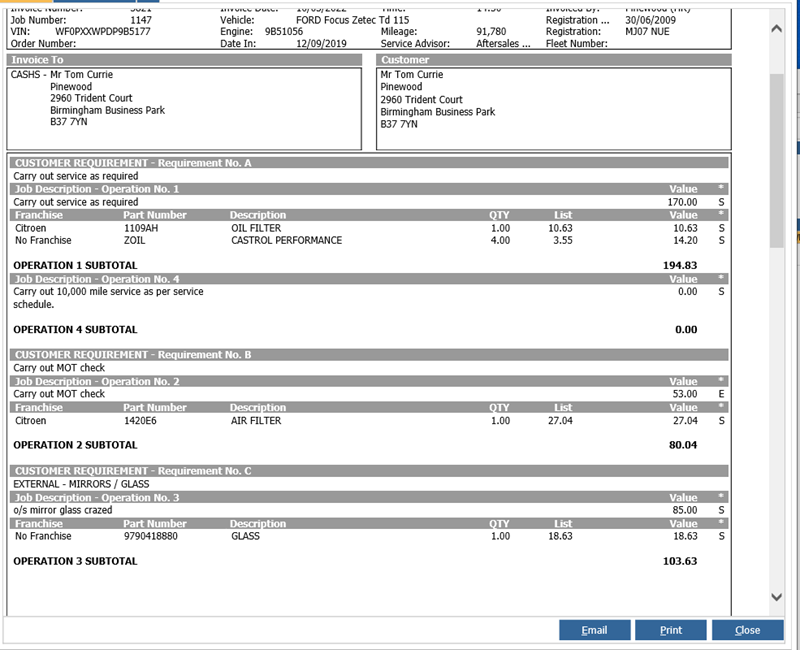Select the OIL FILTER part line
This screenshot has width=800, height=650.
(x=300, y=227)
